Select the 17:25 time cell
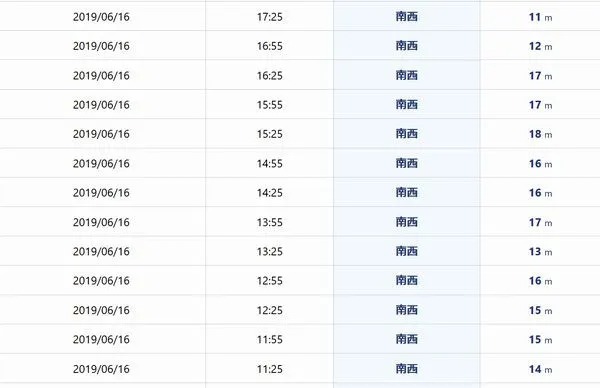This screenshot has height=388, width=600. point(269,17)
